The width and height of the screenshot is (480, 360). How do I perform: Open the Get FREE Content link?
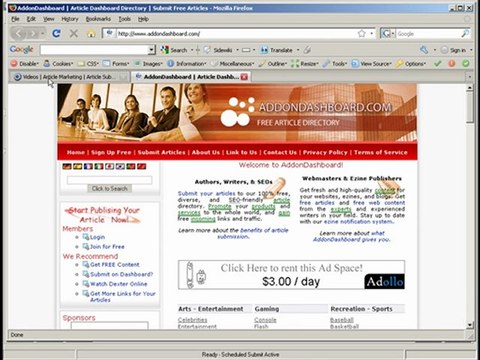pos(114,264)
